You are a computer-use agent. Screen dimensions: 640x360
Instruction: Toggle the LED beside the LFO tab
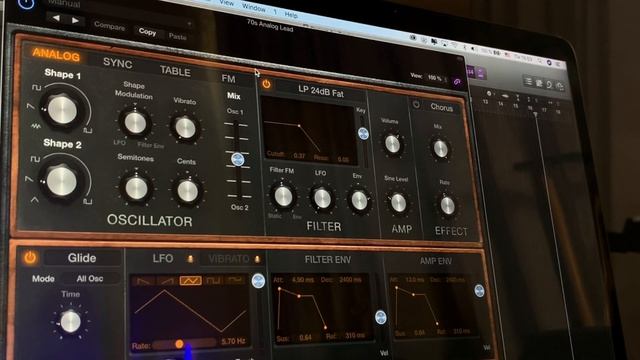(x=190, y=259)
